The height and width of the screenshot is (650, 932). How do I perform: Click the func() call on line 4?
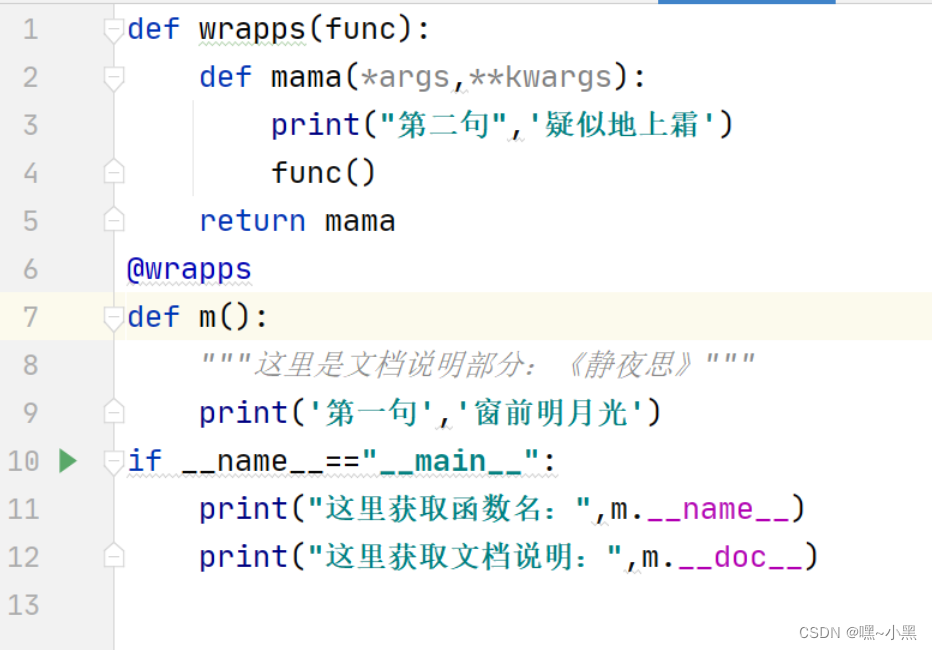[x=322, y=172]
